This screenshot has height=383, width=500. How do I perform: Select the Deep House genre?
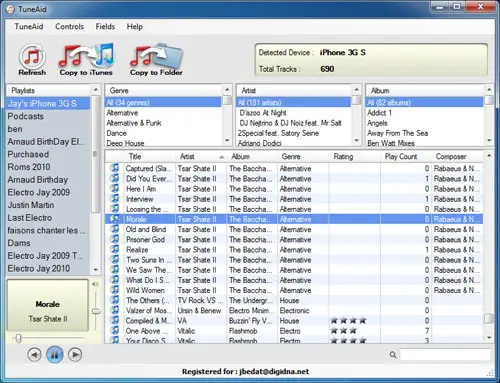163,143
